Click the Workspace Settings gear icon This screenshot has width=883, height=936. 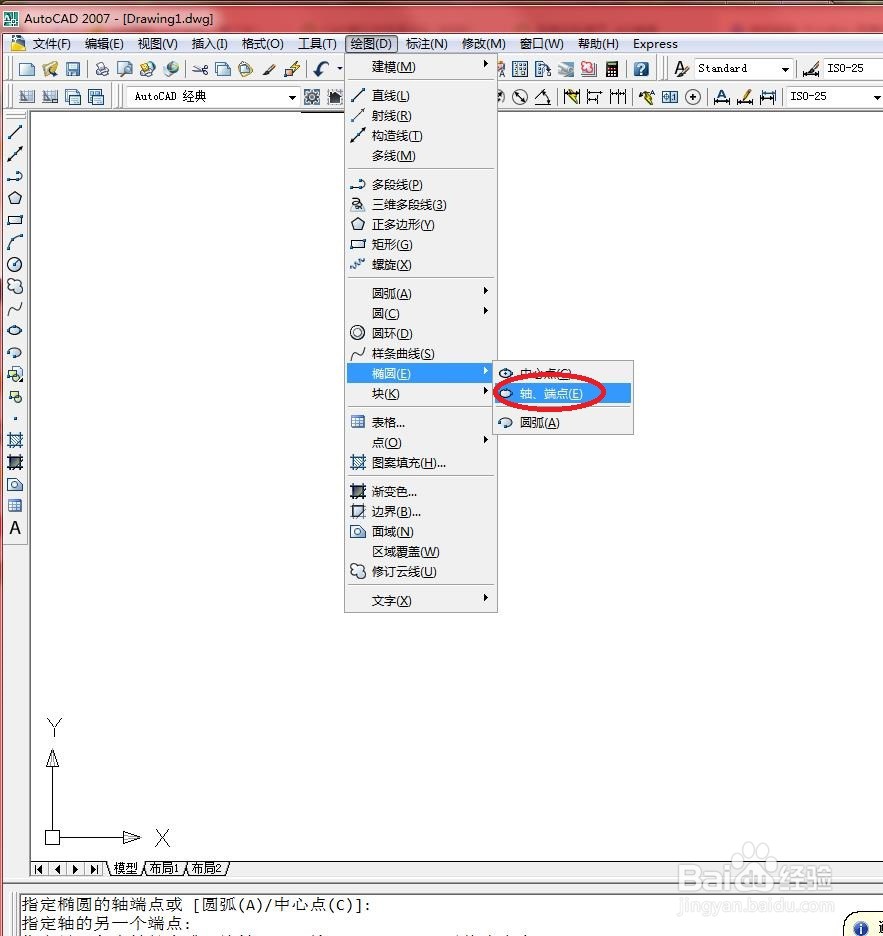[x=312, y=97]
